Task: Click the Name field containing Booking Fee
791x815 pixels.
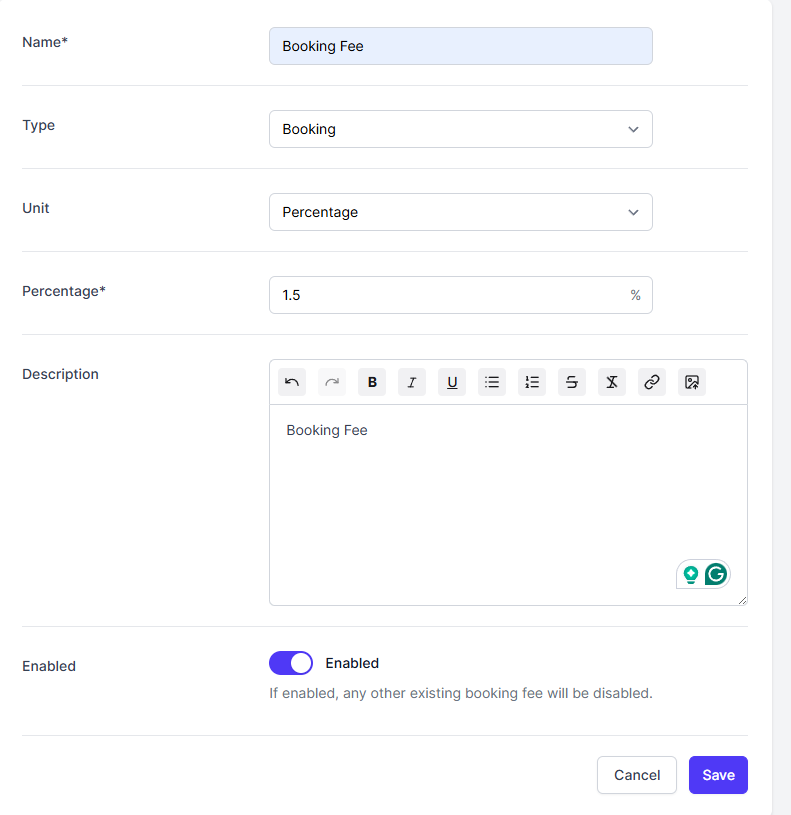Action: (460, 46)
